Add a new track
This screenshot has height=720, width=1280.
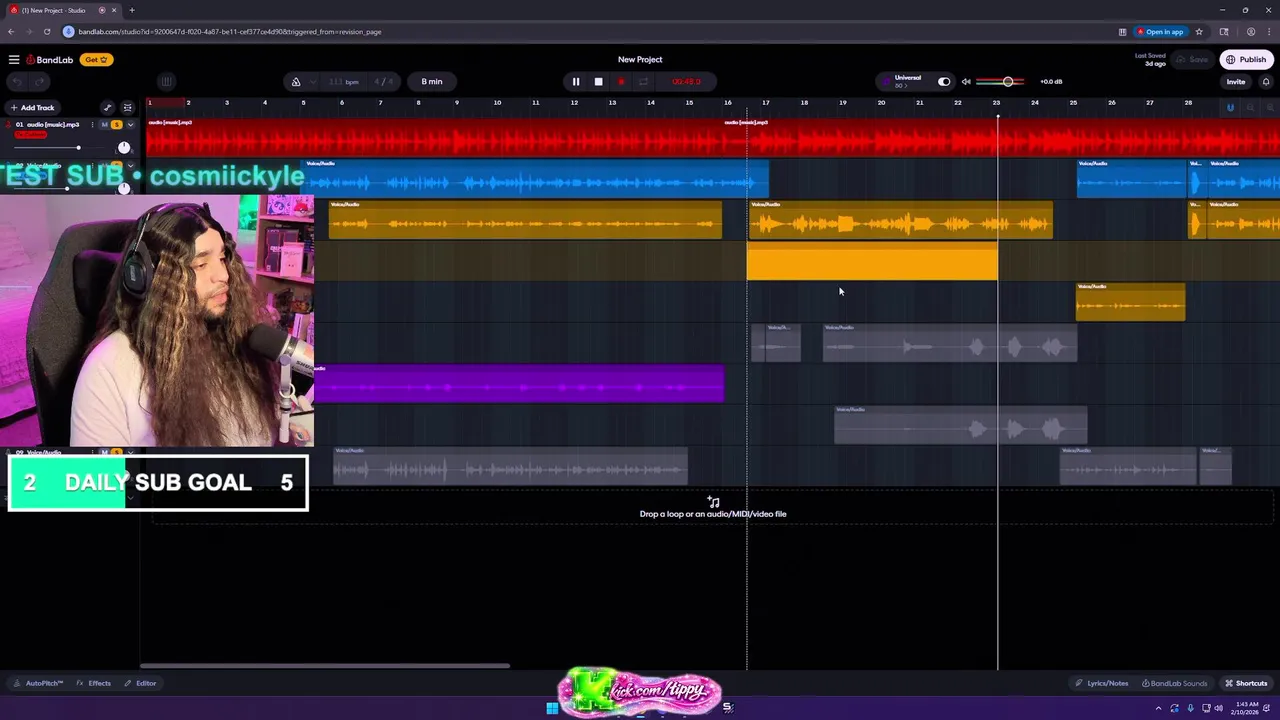click(x=33, y=108)
